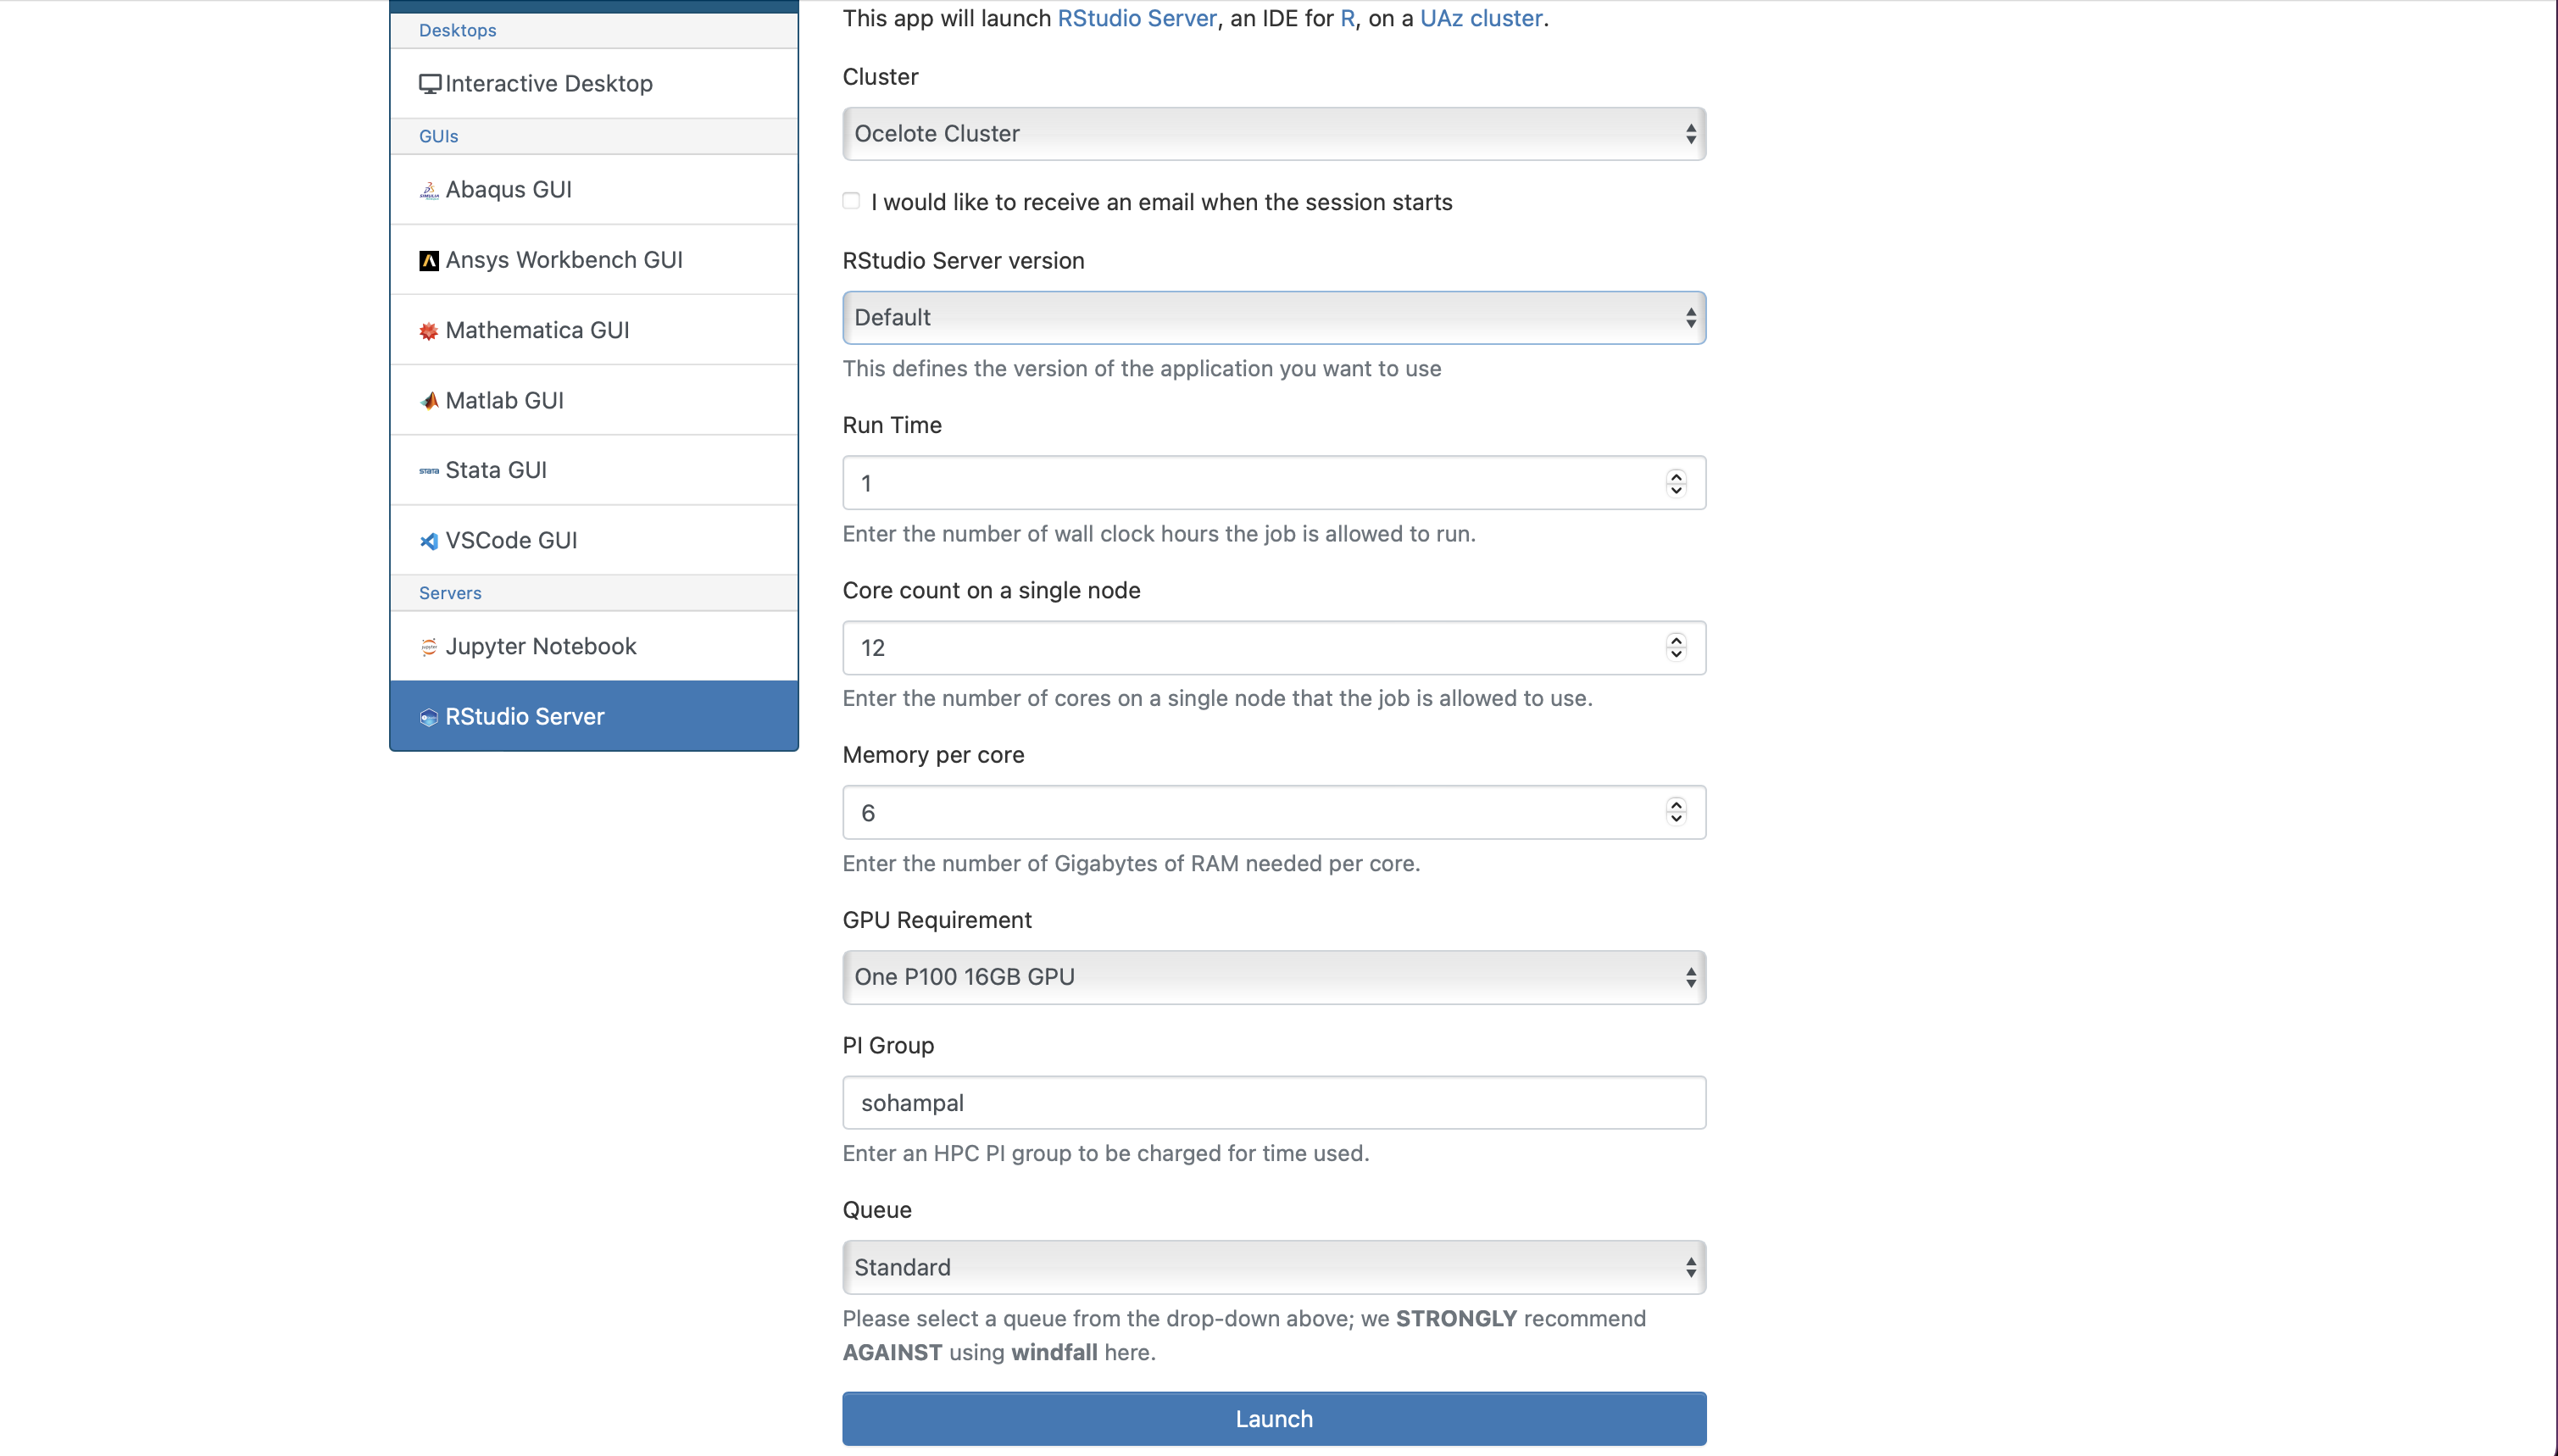Click the PI Group text field
The height and width of the screenshot is (1456, 2558).
point(1273,1102)
